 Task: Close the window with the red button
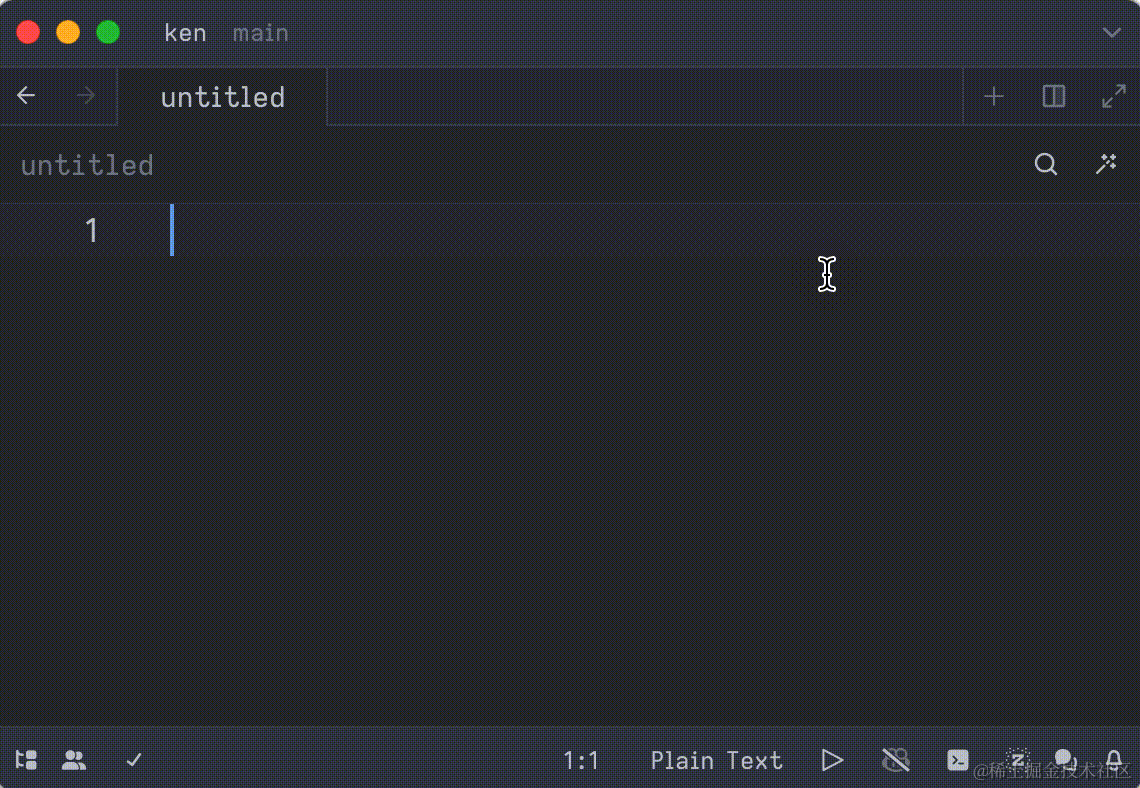28,32
